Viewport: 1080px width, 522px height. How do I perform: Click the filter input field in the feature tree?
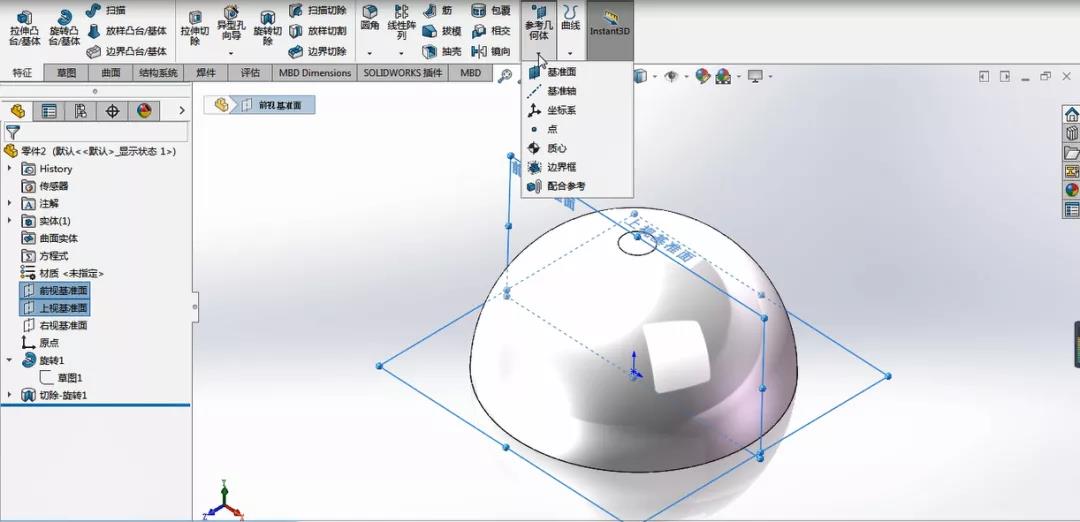[105, 132]
